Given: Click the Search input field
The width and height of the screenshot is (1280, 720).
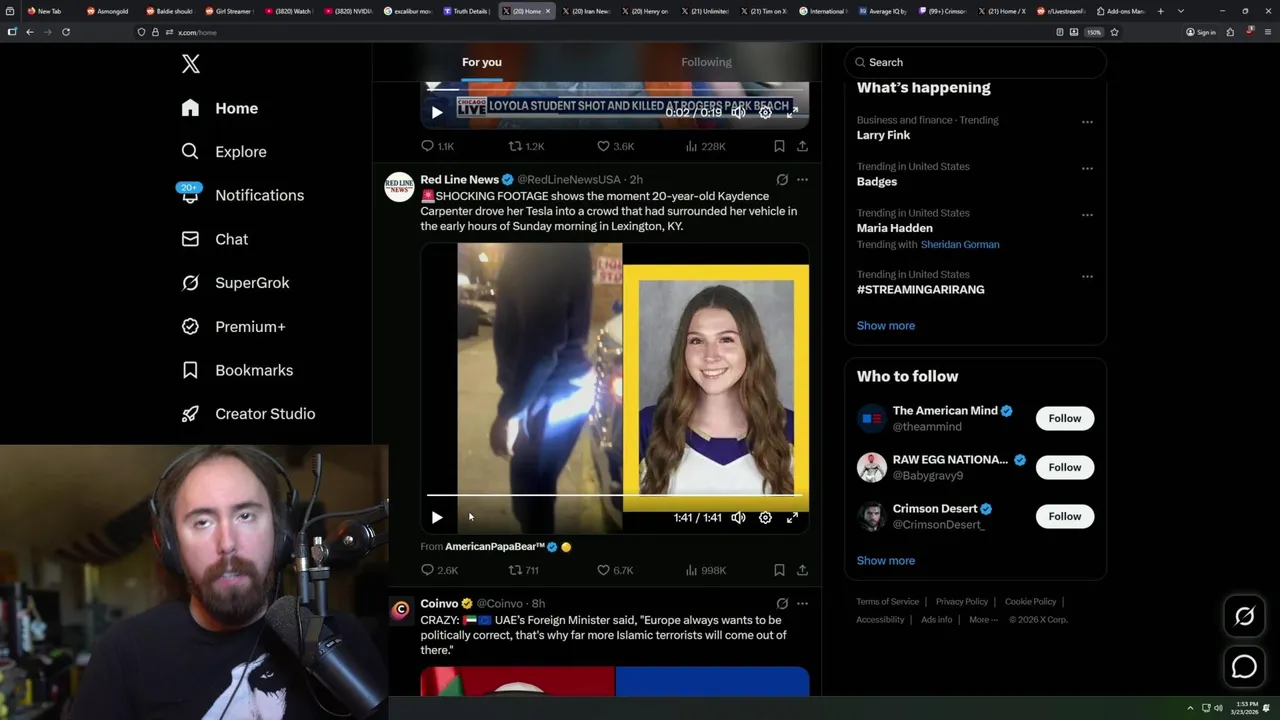Looking at the screenshot, I should (x=975, y=62).
